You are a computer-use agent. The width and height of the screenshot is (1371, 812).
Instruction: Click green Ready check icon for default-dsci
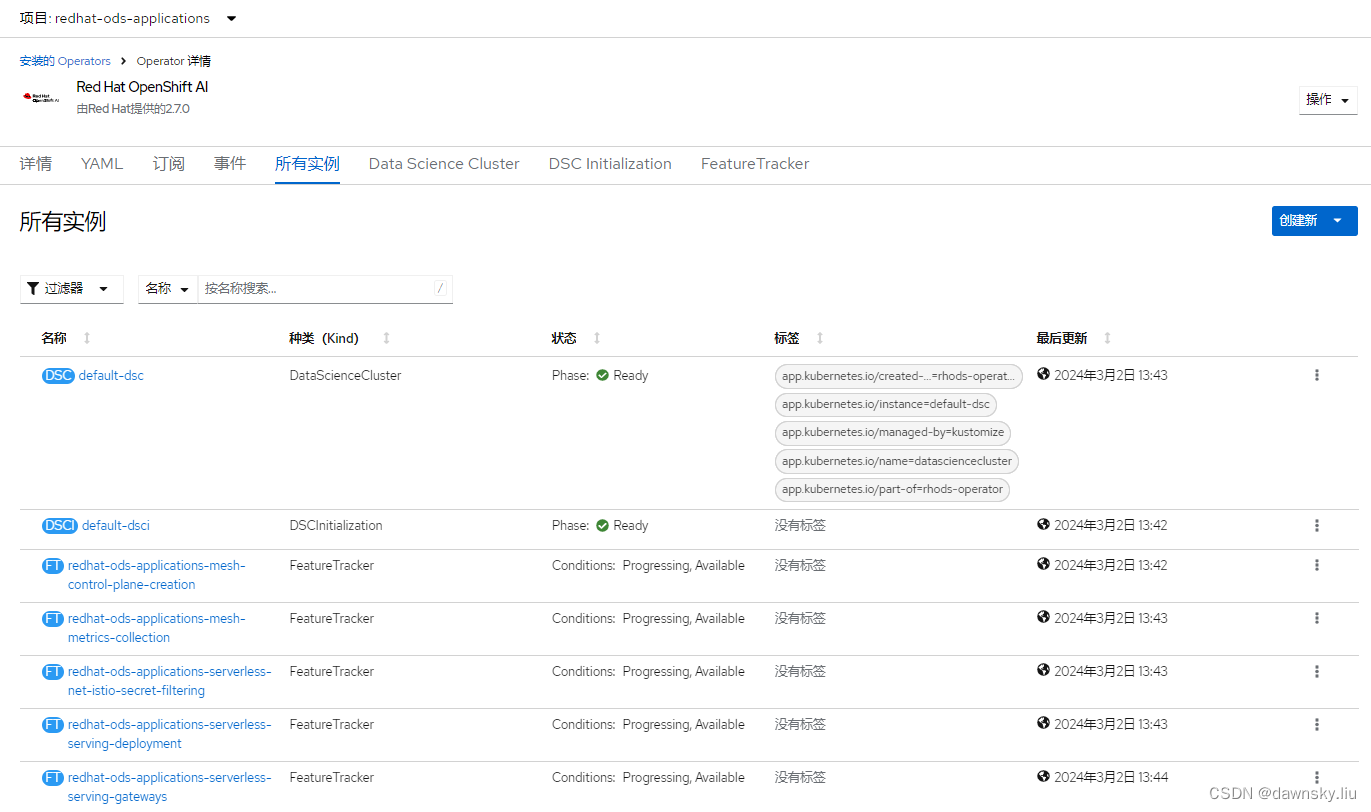point(602,525)
